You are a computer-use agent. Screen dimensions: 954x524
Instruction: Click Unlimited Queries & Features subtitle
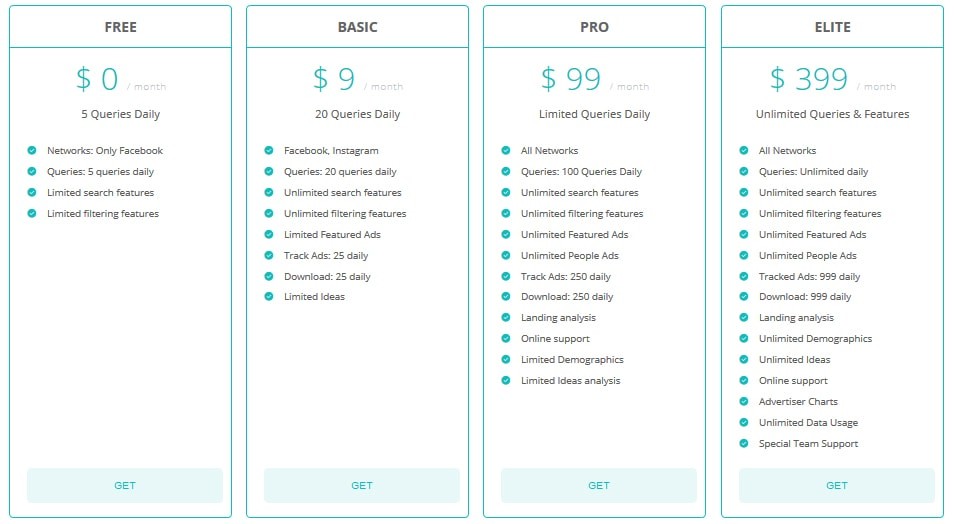(832, 114)
